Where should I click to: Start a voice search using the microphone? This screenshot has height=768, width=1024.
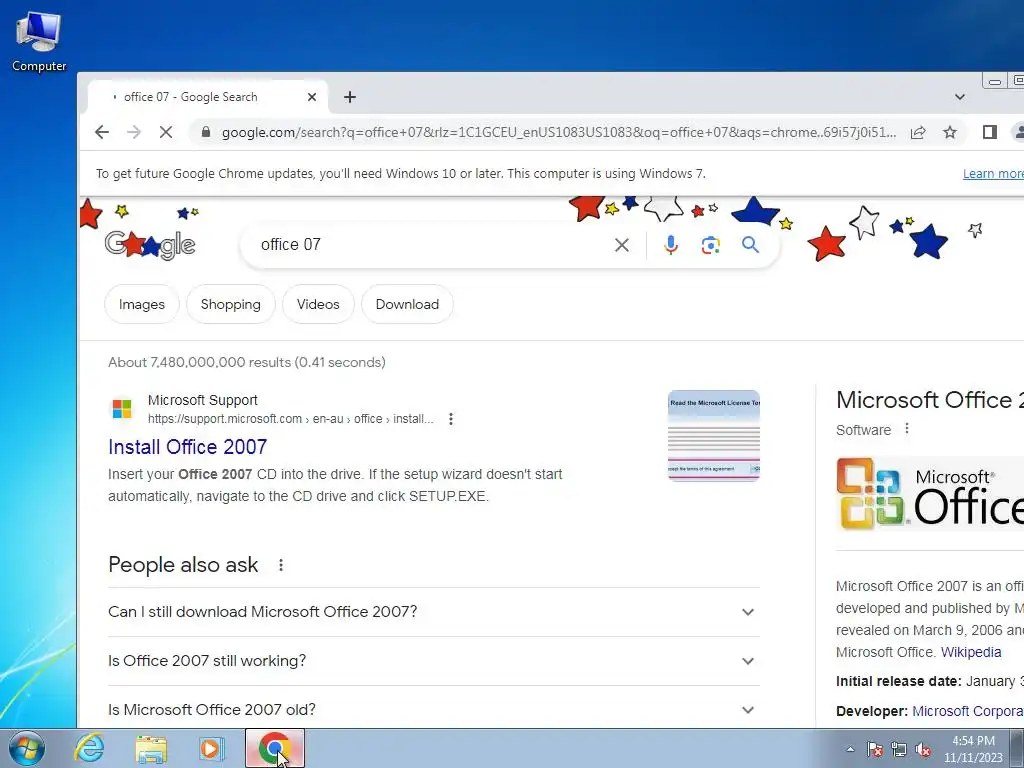[671, 245]
